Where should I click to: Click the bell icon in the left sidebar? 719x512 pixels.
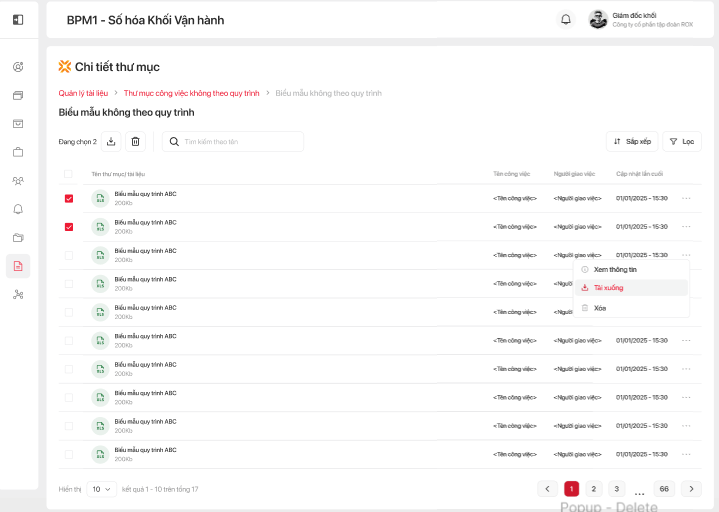point(18,209)
